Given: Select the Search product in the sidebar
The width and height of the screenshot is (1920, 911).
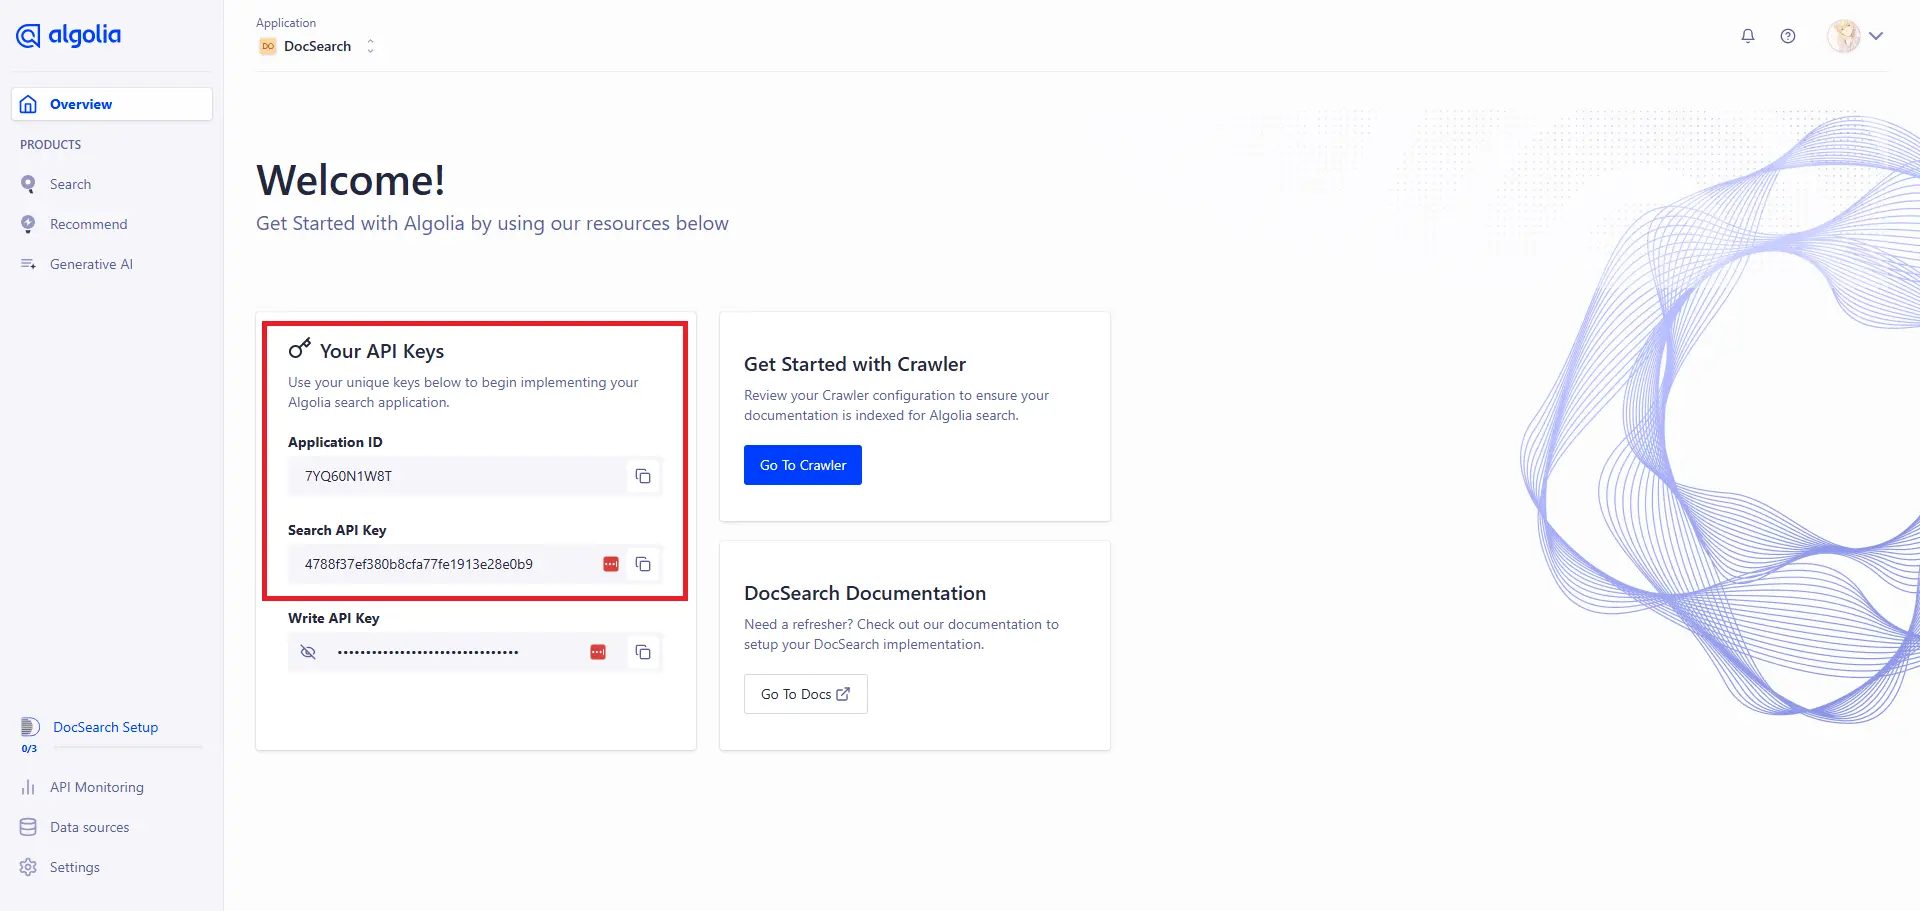Looking at the screenshot, I should click(x=70, y=184).
